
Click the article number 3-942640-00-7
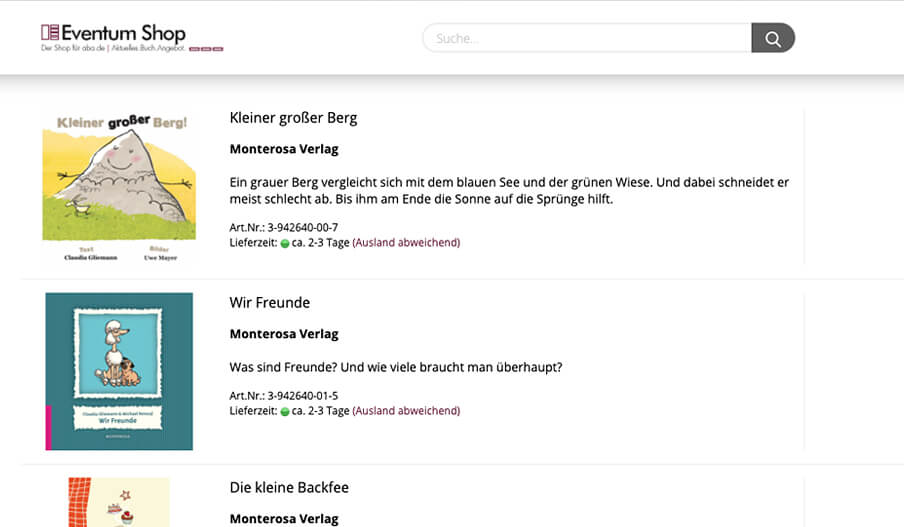coord(303,228)
